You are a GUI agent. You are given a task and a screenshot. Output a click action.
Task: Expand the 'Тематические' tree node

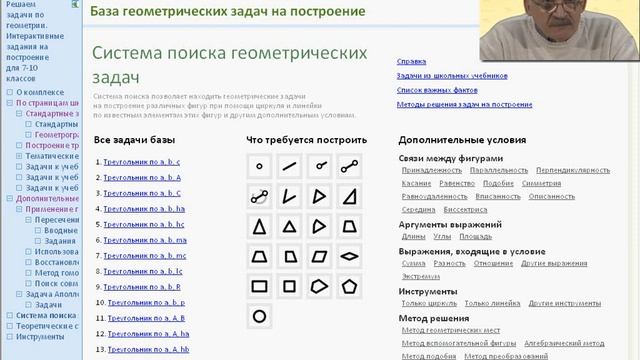pyautogui.click(x=19, y=156)
